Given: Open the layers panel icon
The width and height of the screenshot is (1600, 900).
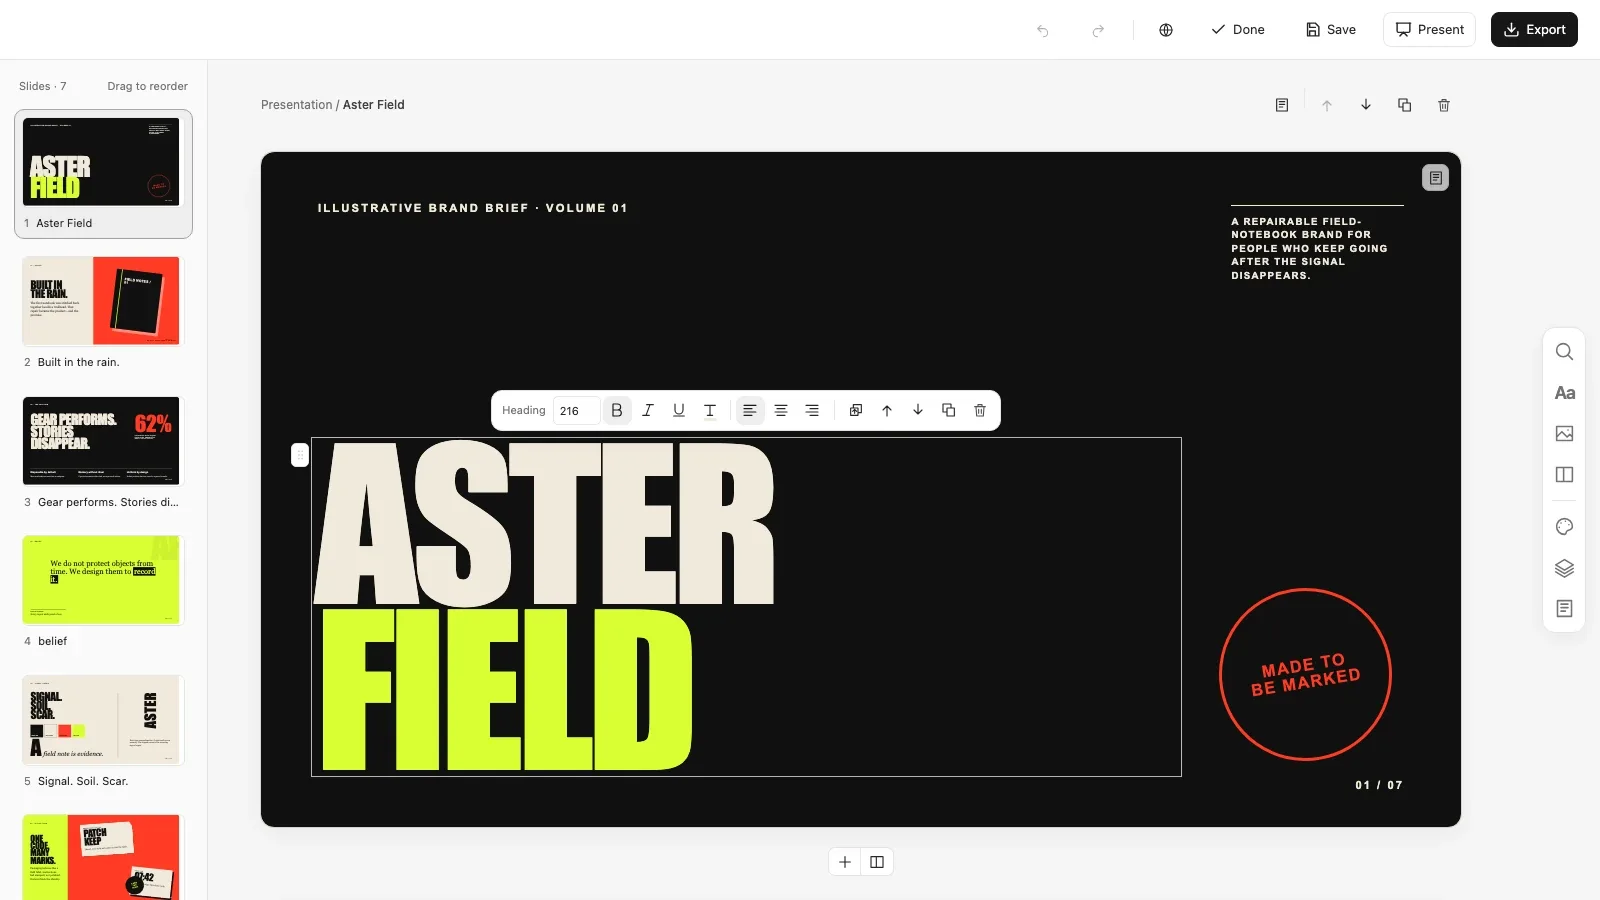Looking at the screenshot, I should [1565, 568].
